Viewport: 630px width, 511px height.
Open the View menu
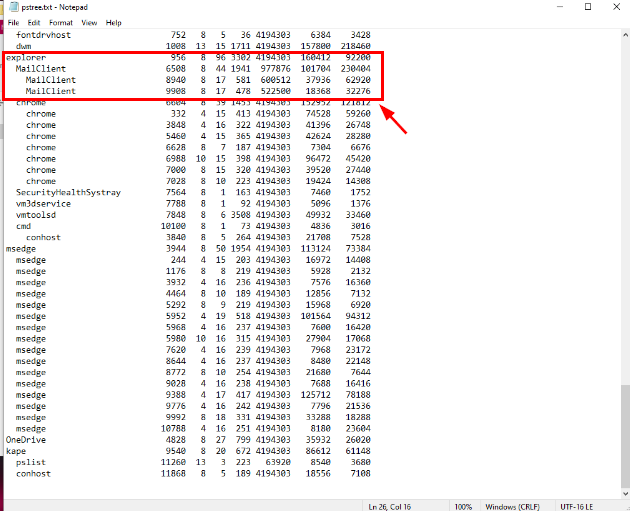[x=89, y=23]
